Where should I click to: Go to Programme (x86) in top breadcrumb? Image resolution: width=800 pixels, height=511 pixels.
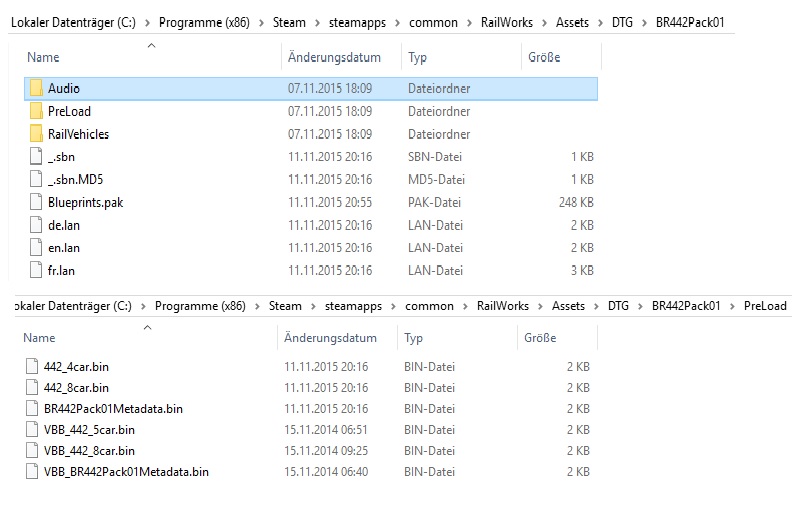pyautogui.click(x=204, y=22)
